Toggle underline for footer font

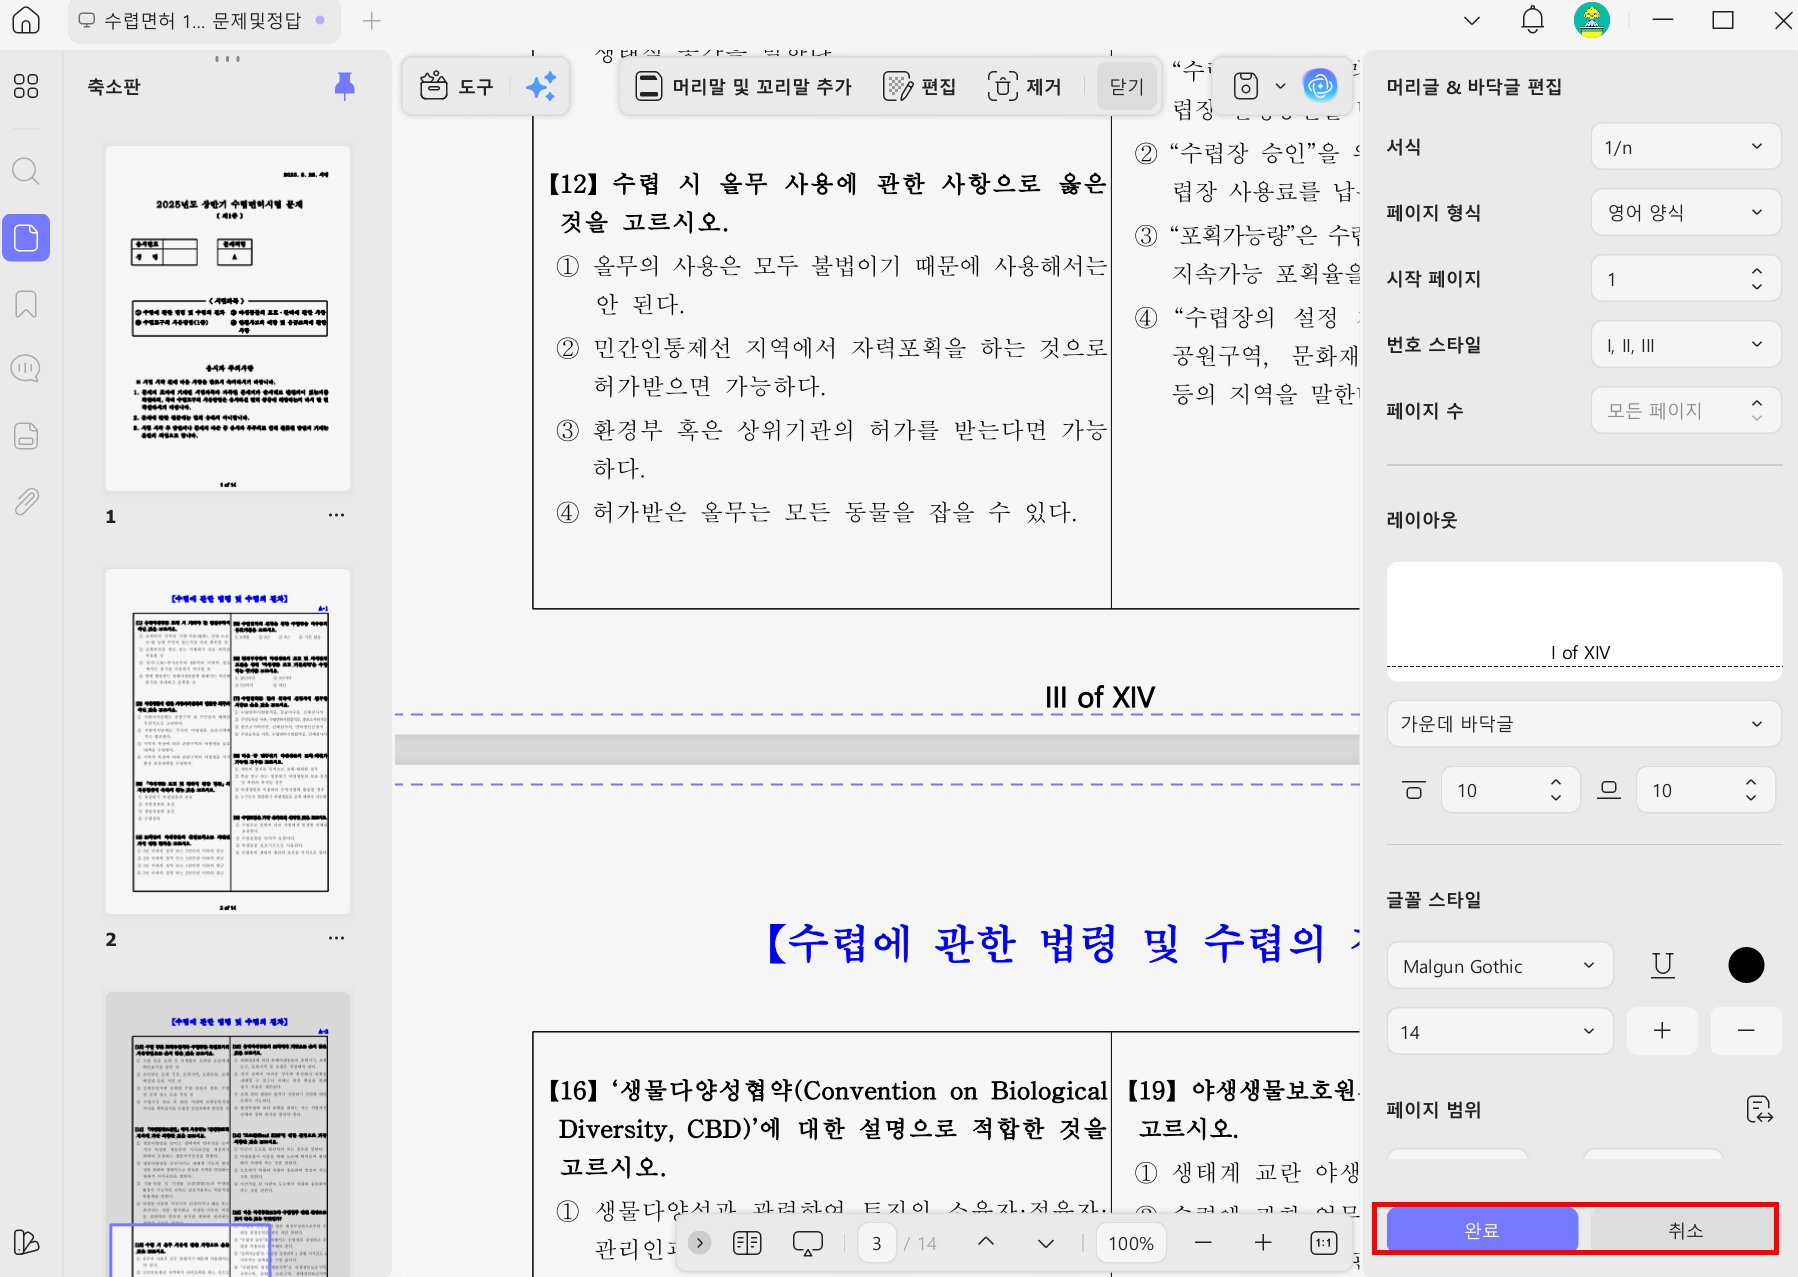(x=1662, y=965)
